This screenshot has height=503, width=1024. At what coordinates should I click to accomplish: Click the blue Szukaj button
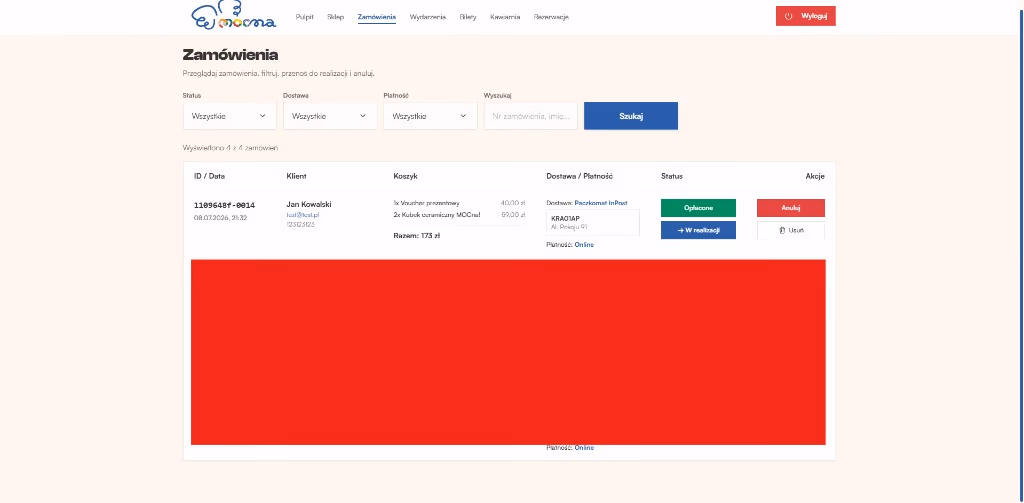coord(631,116)
